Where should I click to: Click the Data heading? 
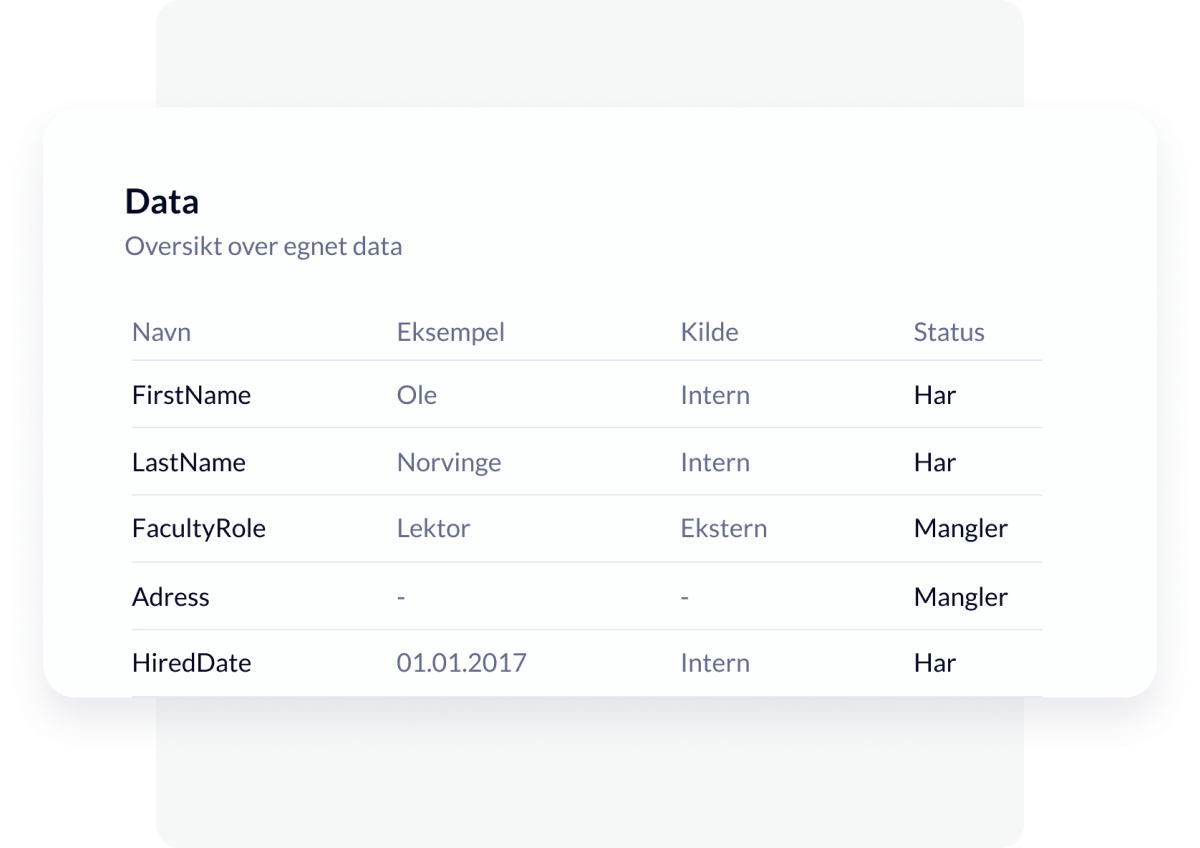(161, 202)
